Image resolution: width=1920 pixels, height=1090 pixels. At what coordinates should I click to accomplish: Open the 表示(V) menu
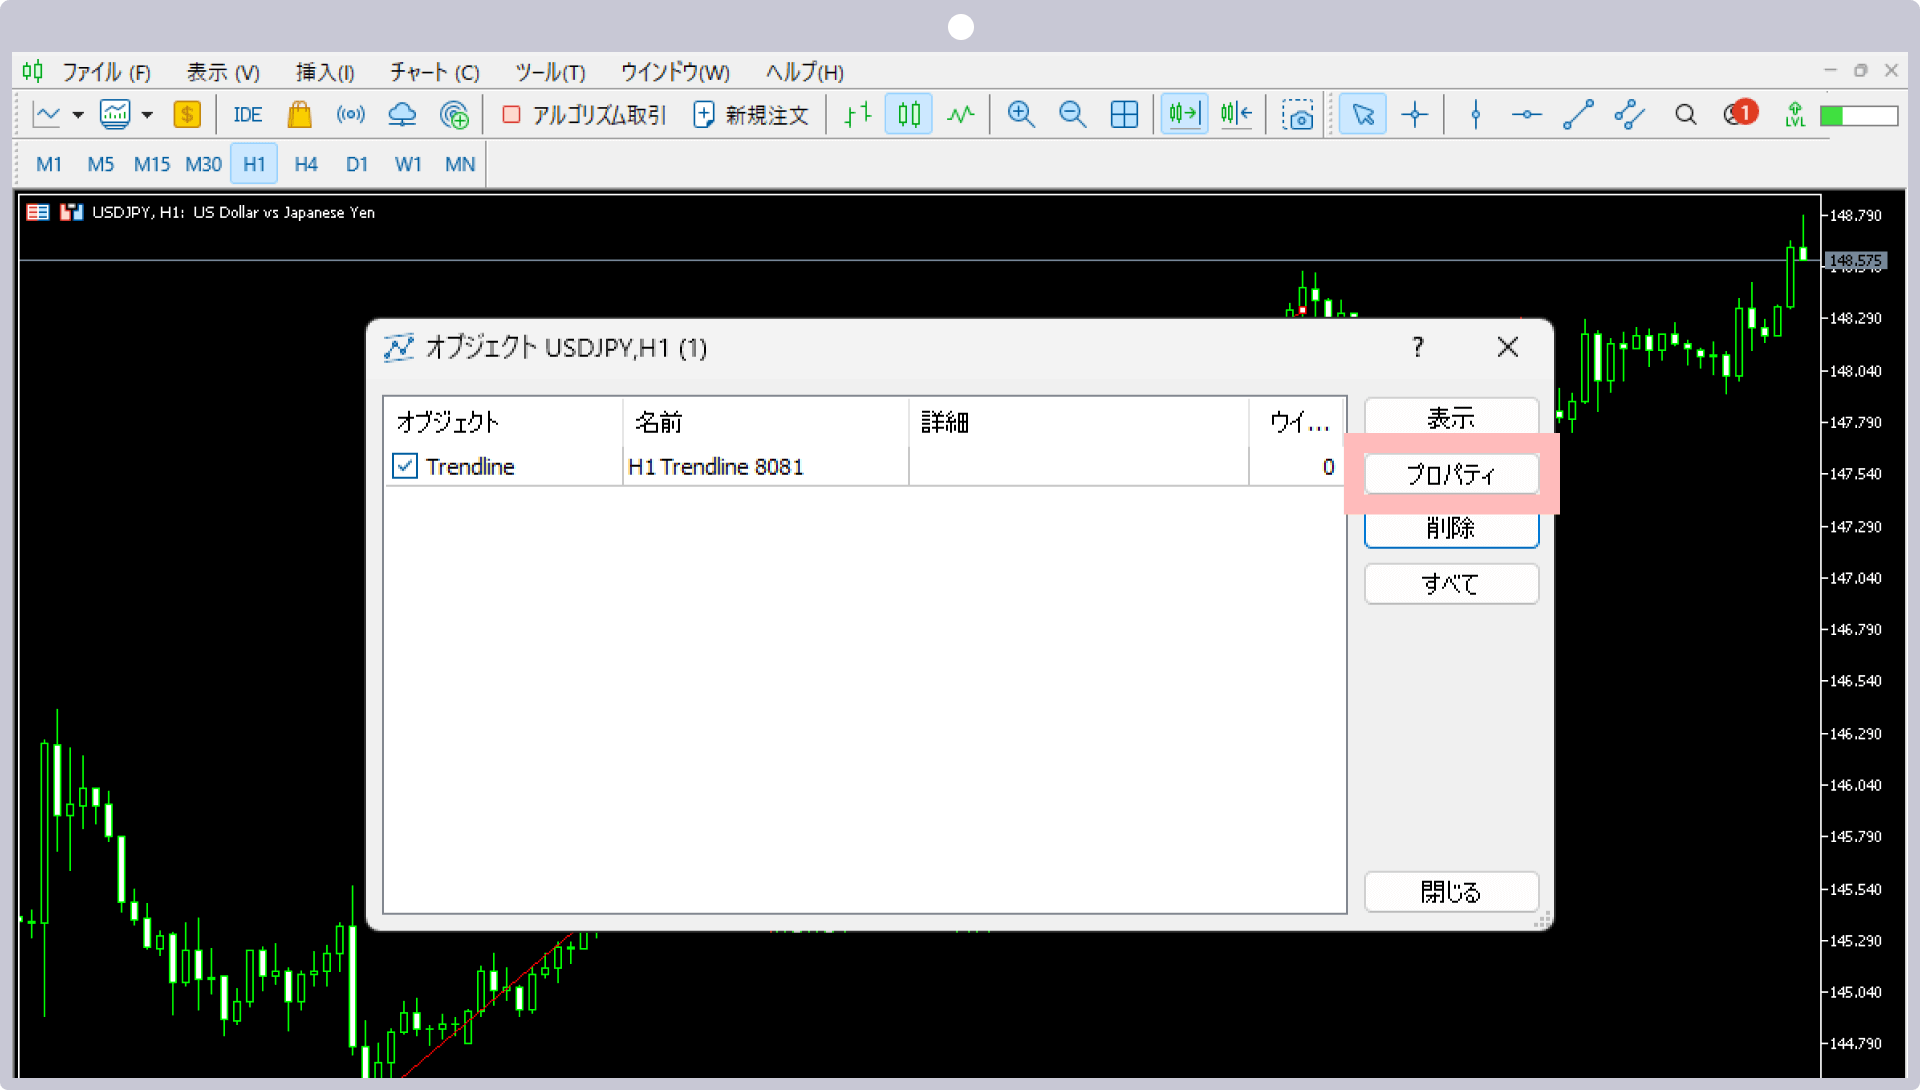pos(223,72)
